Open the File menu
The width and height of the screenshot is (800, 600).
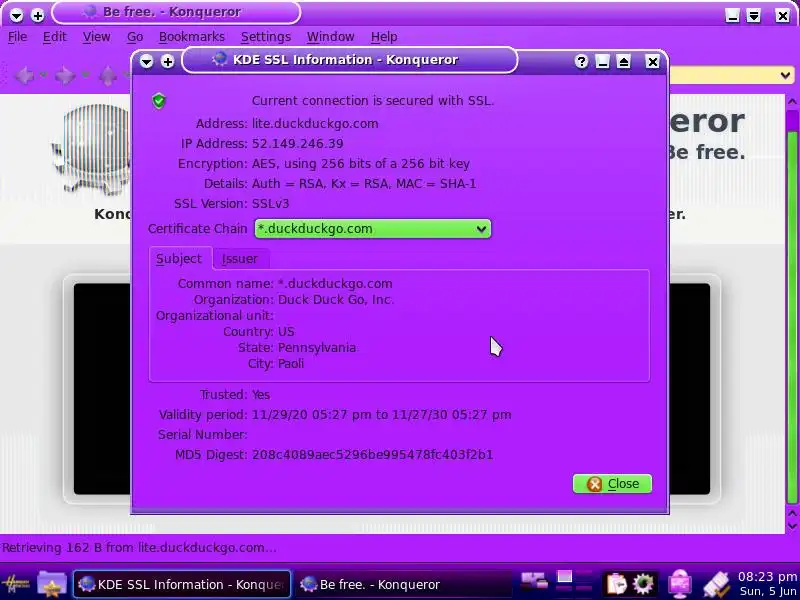pos(17,37)
